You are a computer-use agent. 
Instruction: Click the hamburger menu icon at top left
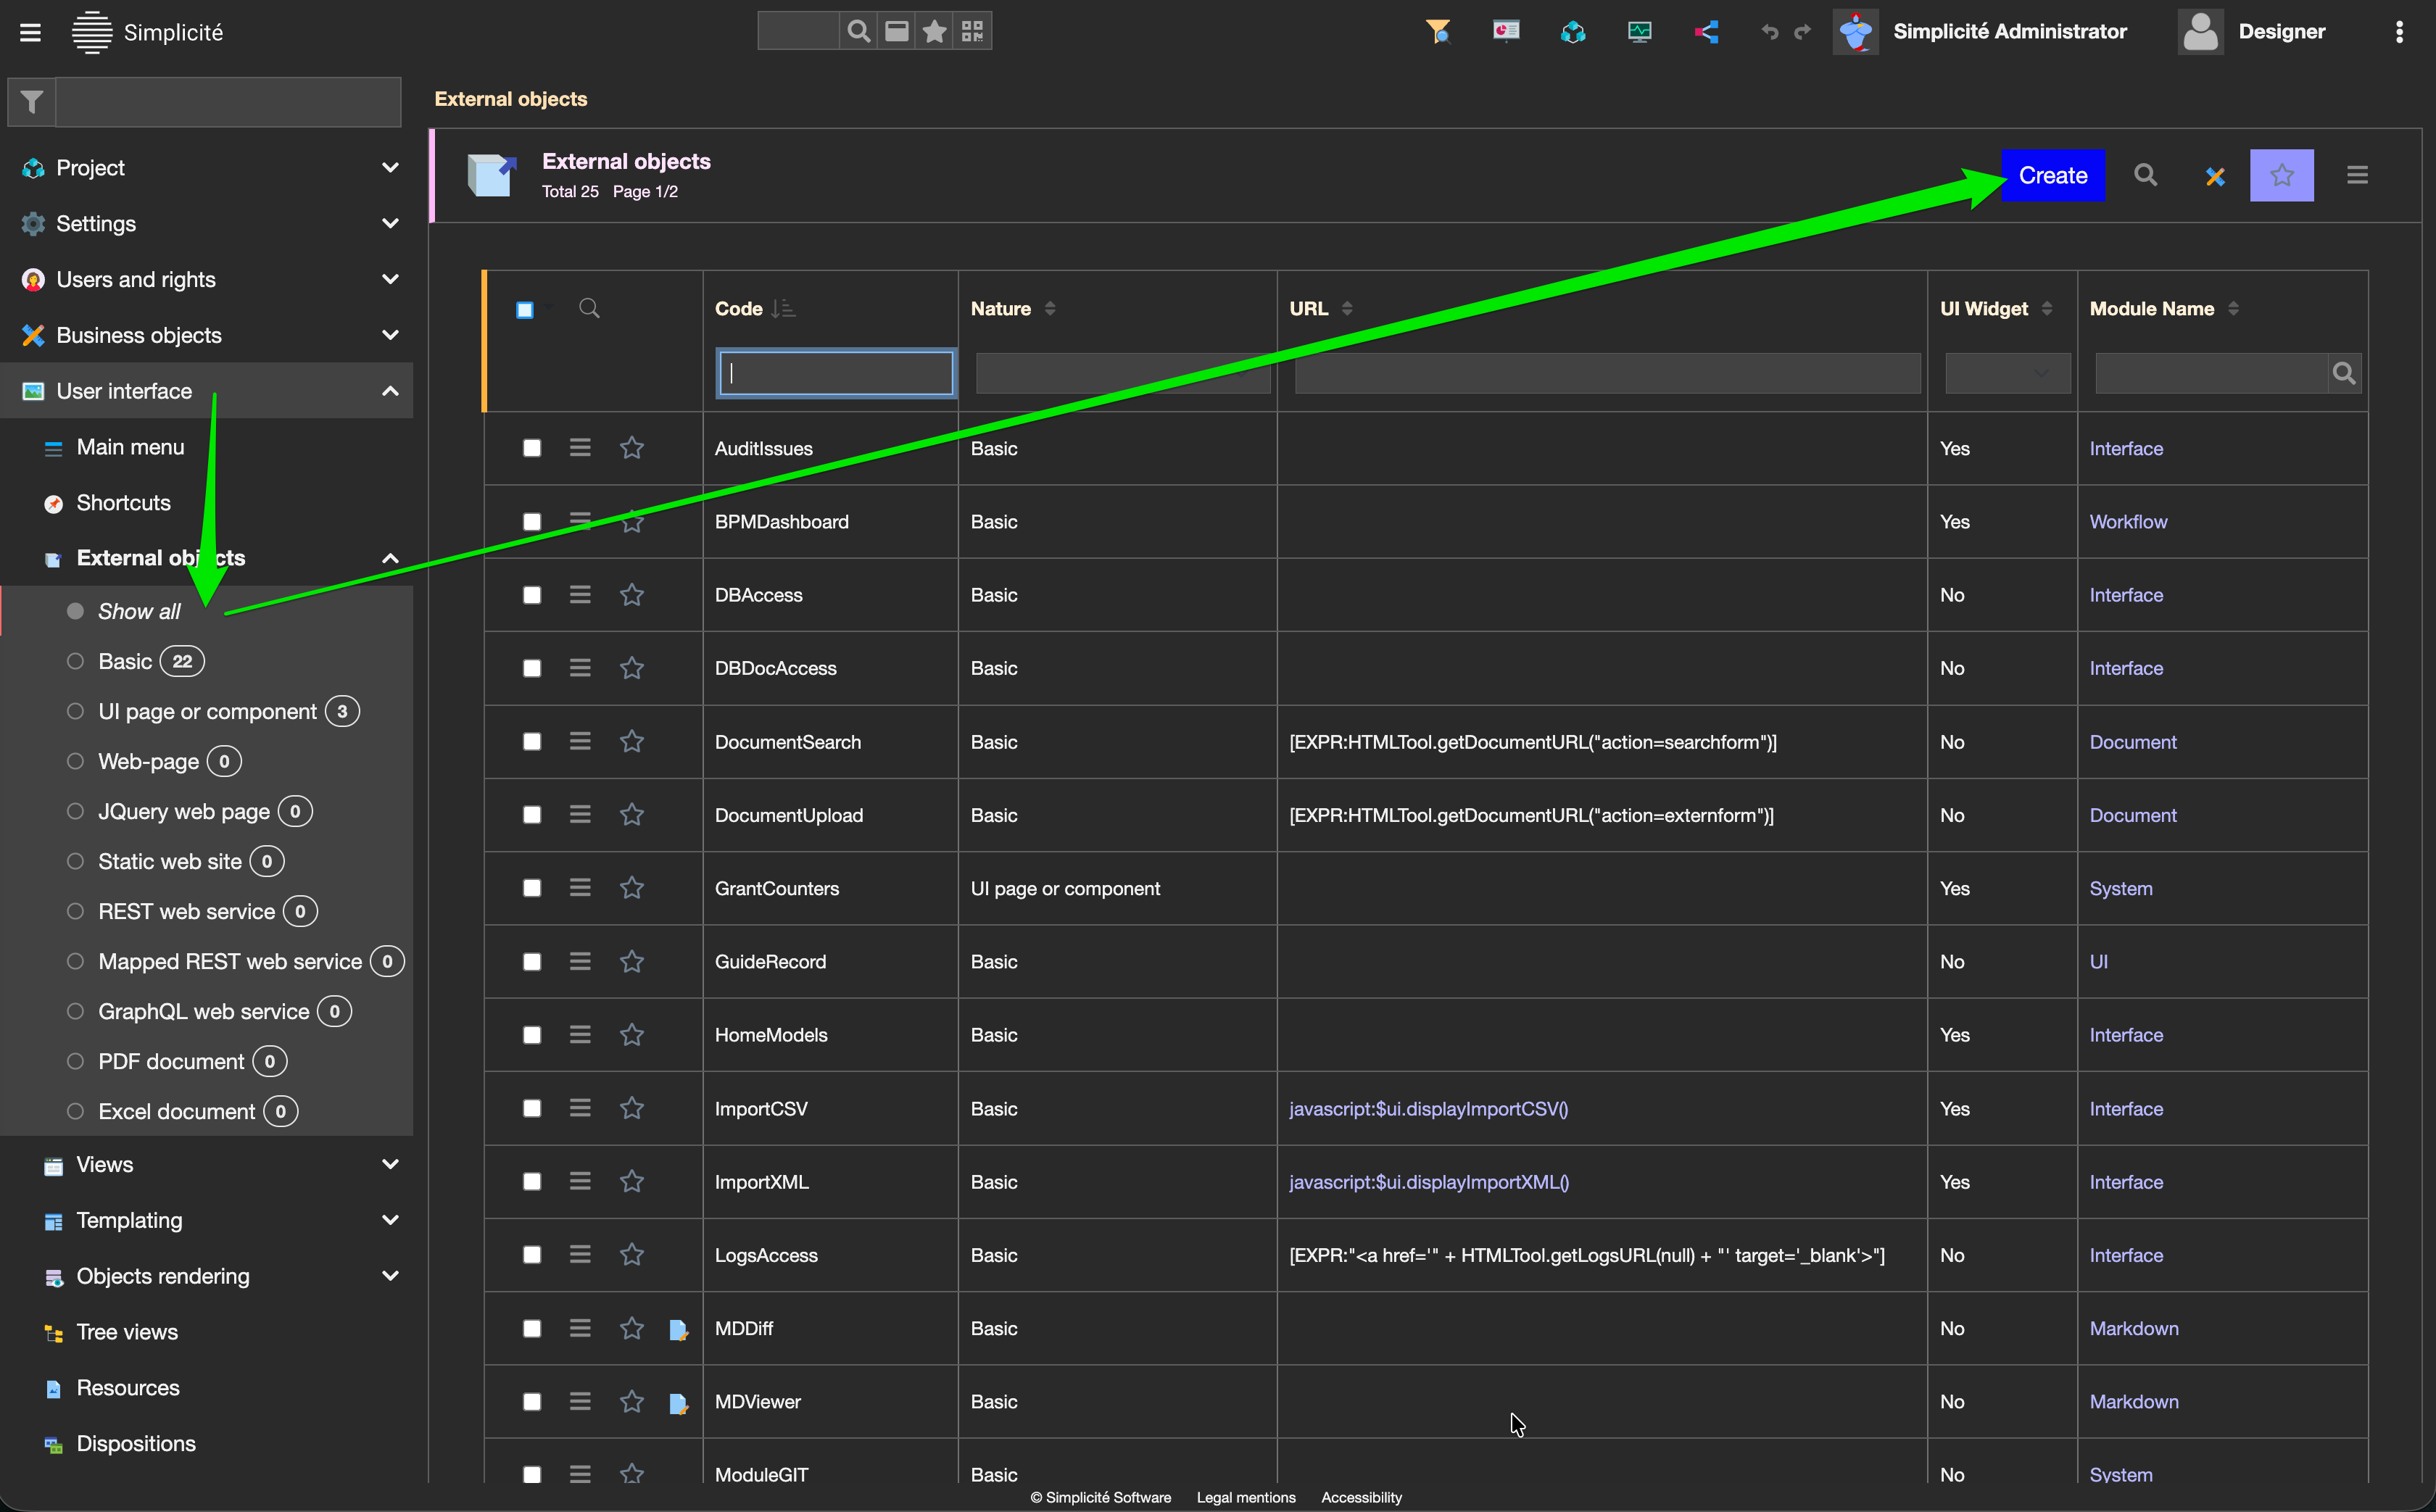pos(30,32)
